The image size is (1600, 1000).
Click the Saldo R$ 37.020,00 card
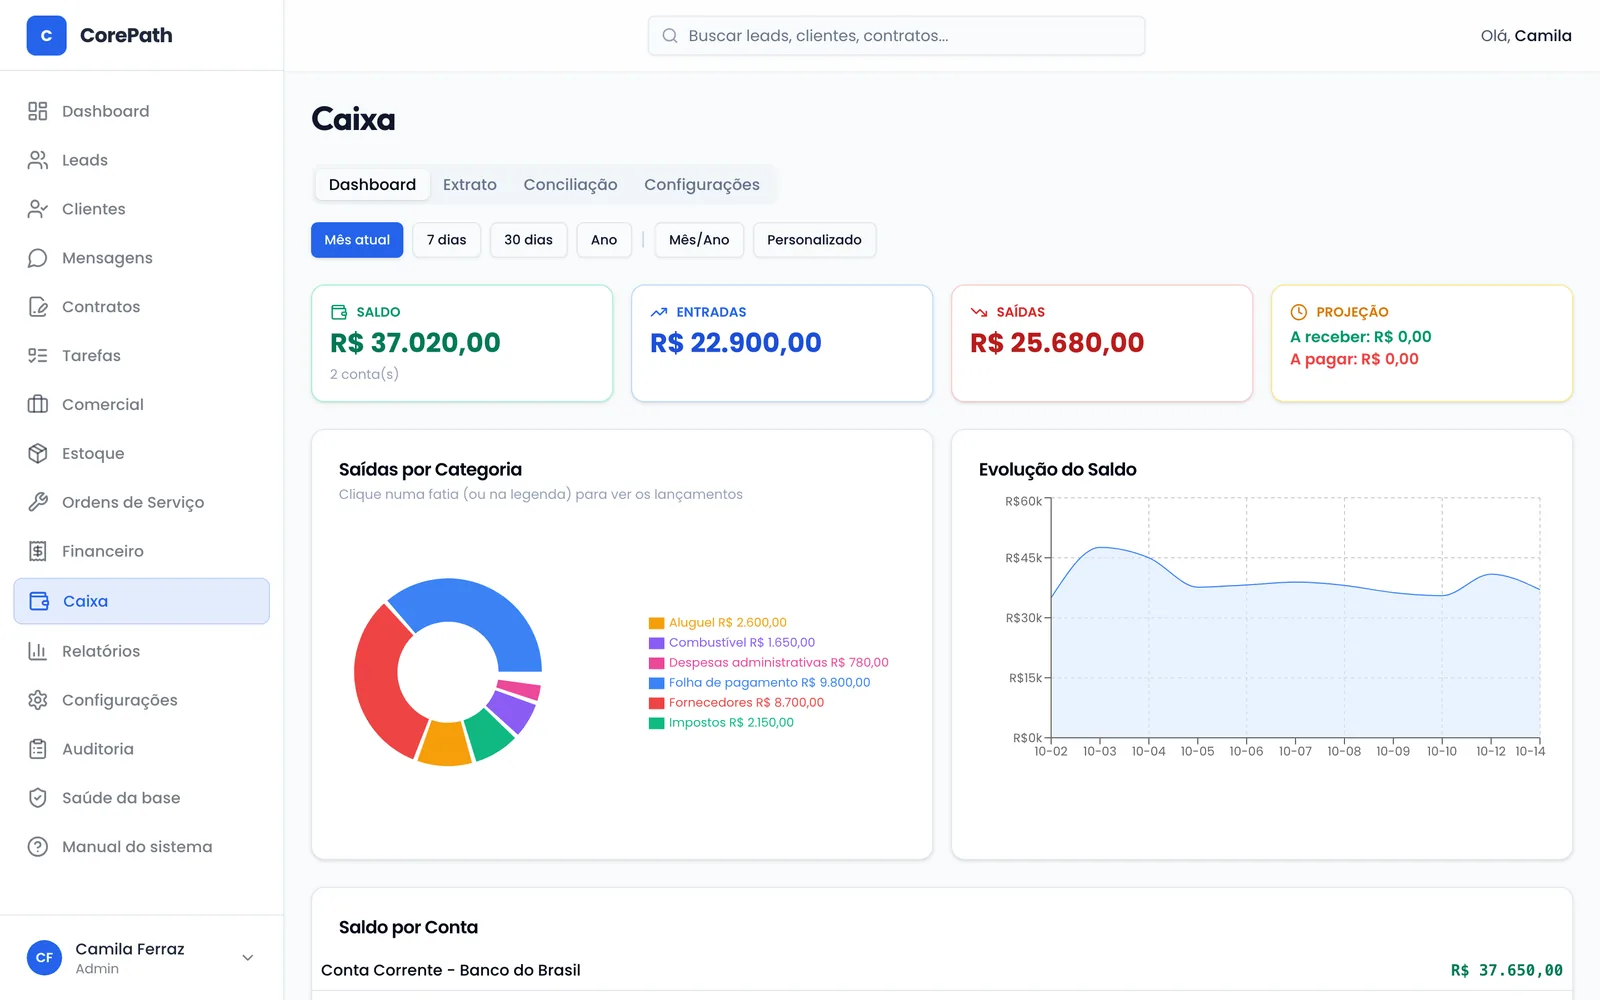point(462,343)
